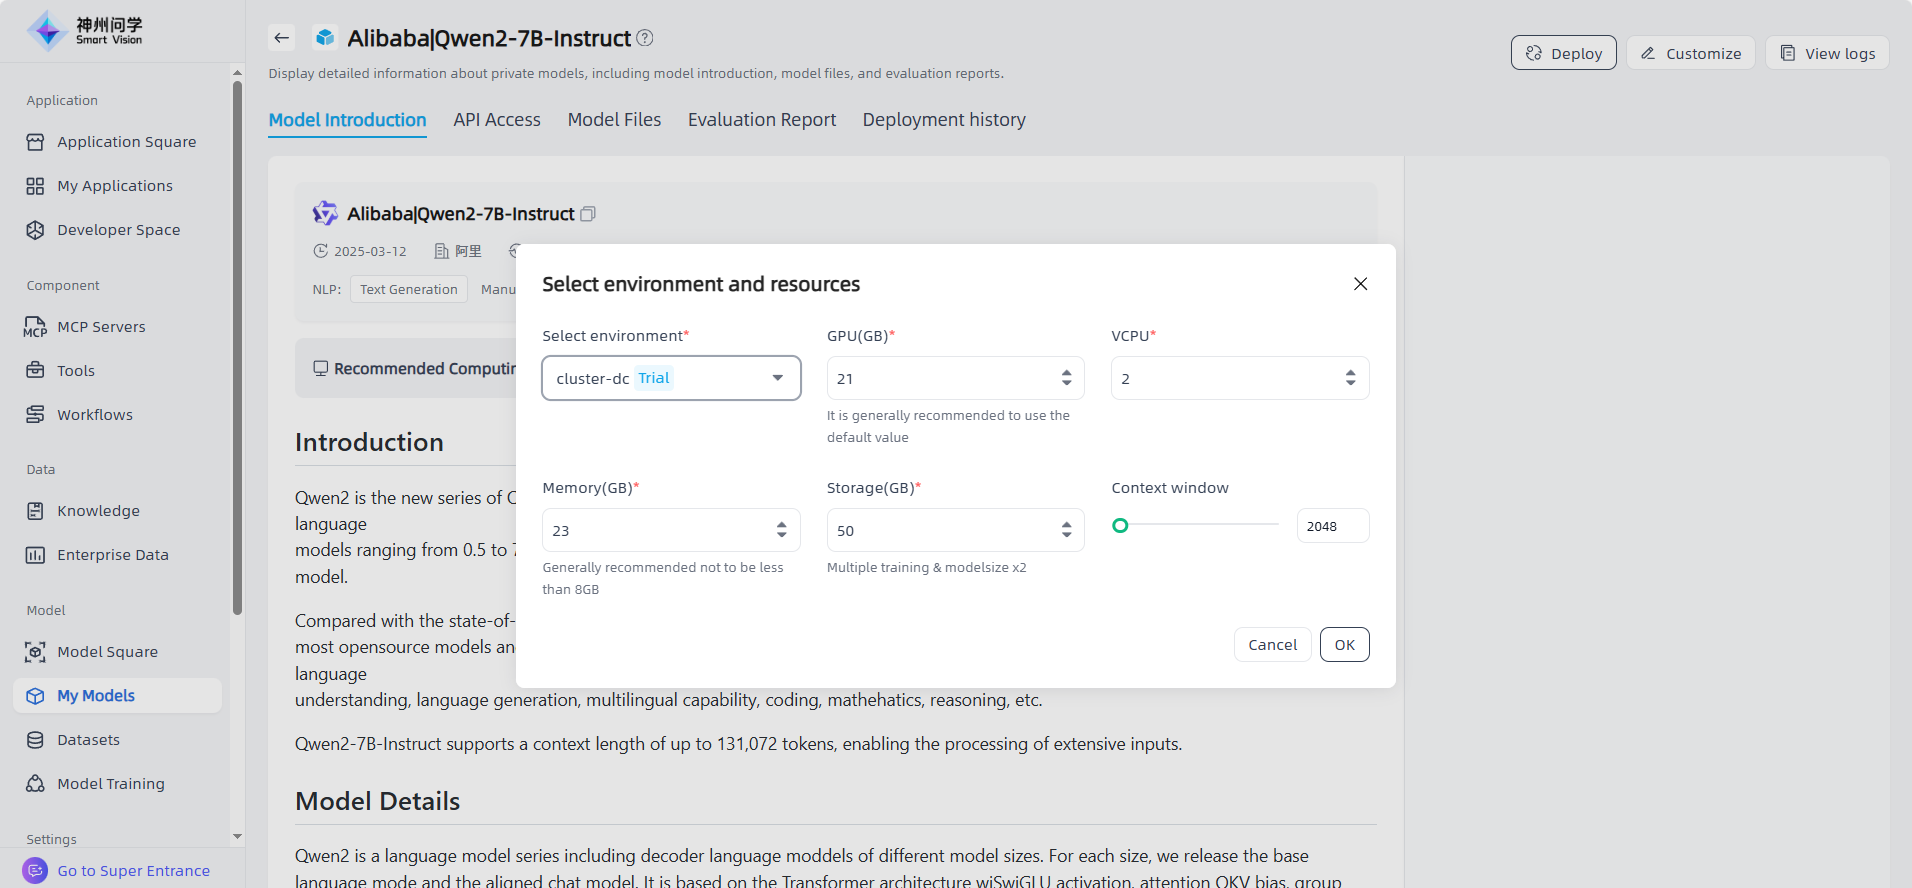
Task: Click the VCPU stepper arrows
Action: click(1350, 378)
